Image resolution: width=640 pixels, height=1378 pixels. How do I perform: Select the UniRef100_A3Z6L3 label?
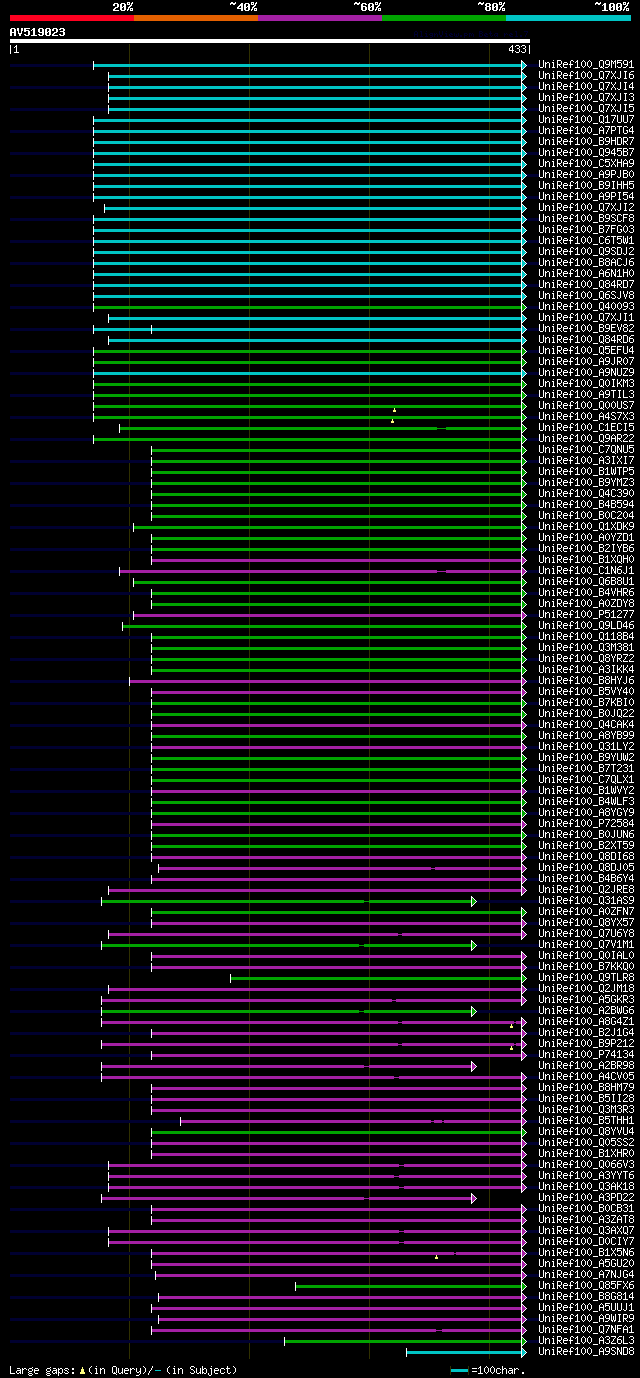tap(586, 1341)
